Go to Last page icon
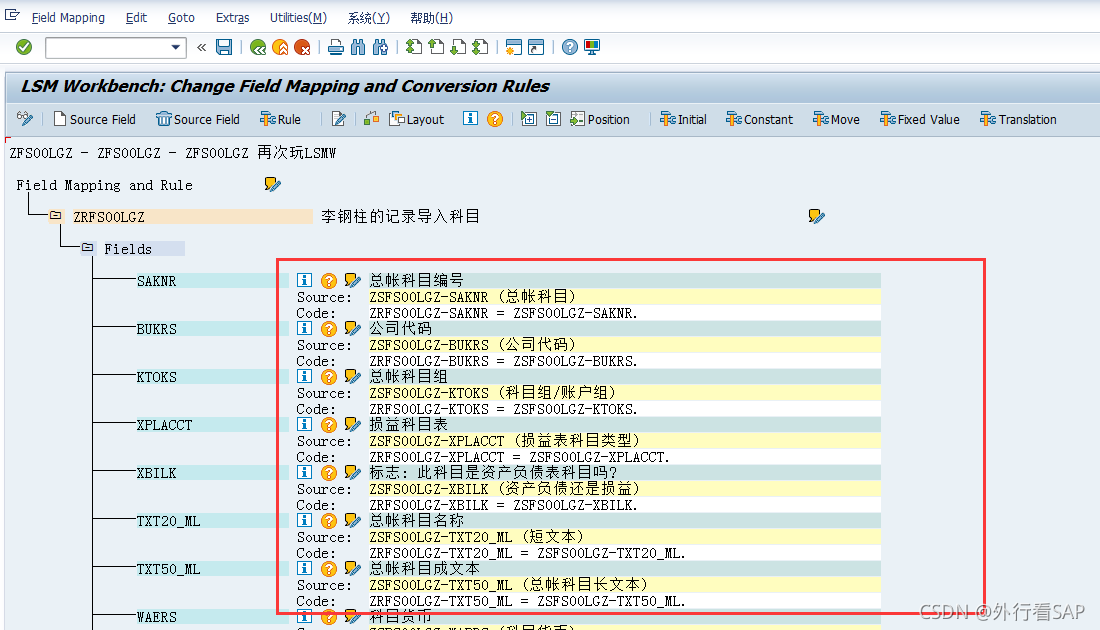The image size is (1100, 630). point(481,47)
